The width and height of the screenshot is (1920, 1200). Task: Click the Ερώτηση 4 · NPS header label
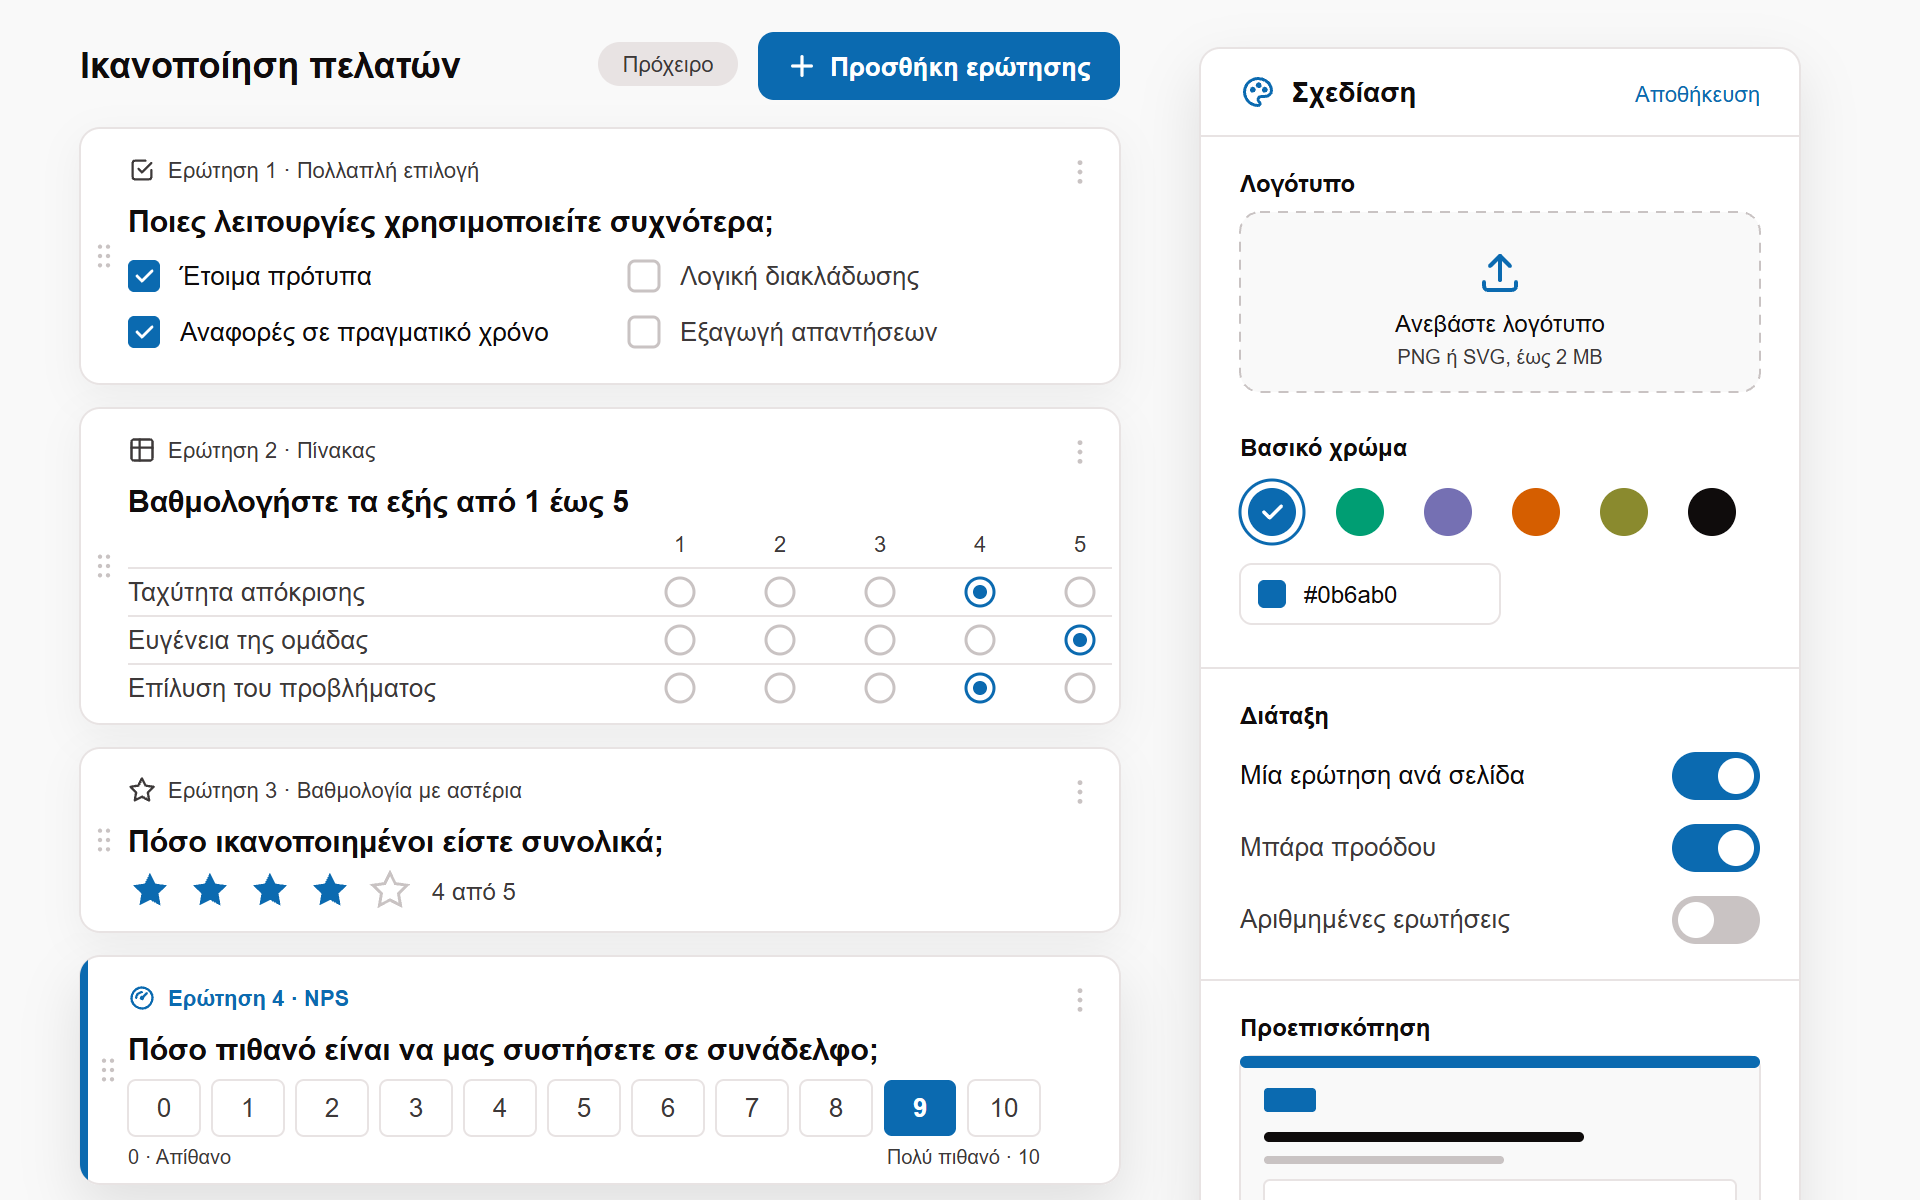[x=258, y=998]
